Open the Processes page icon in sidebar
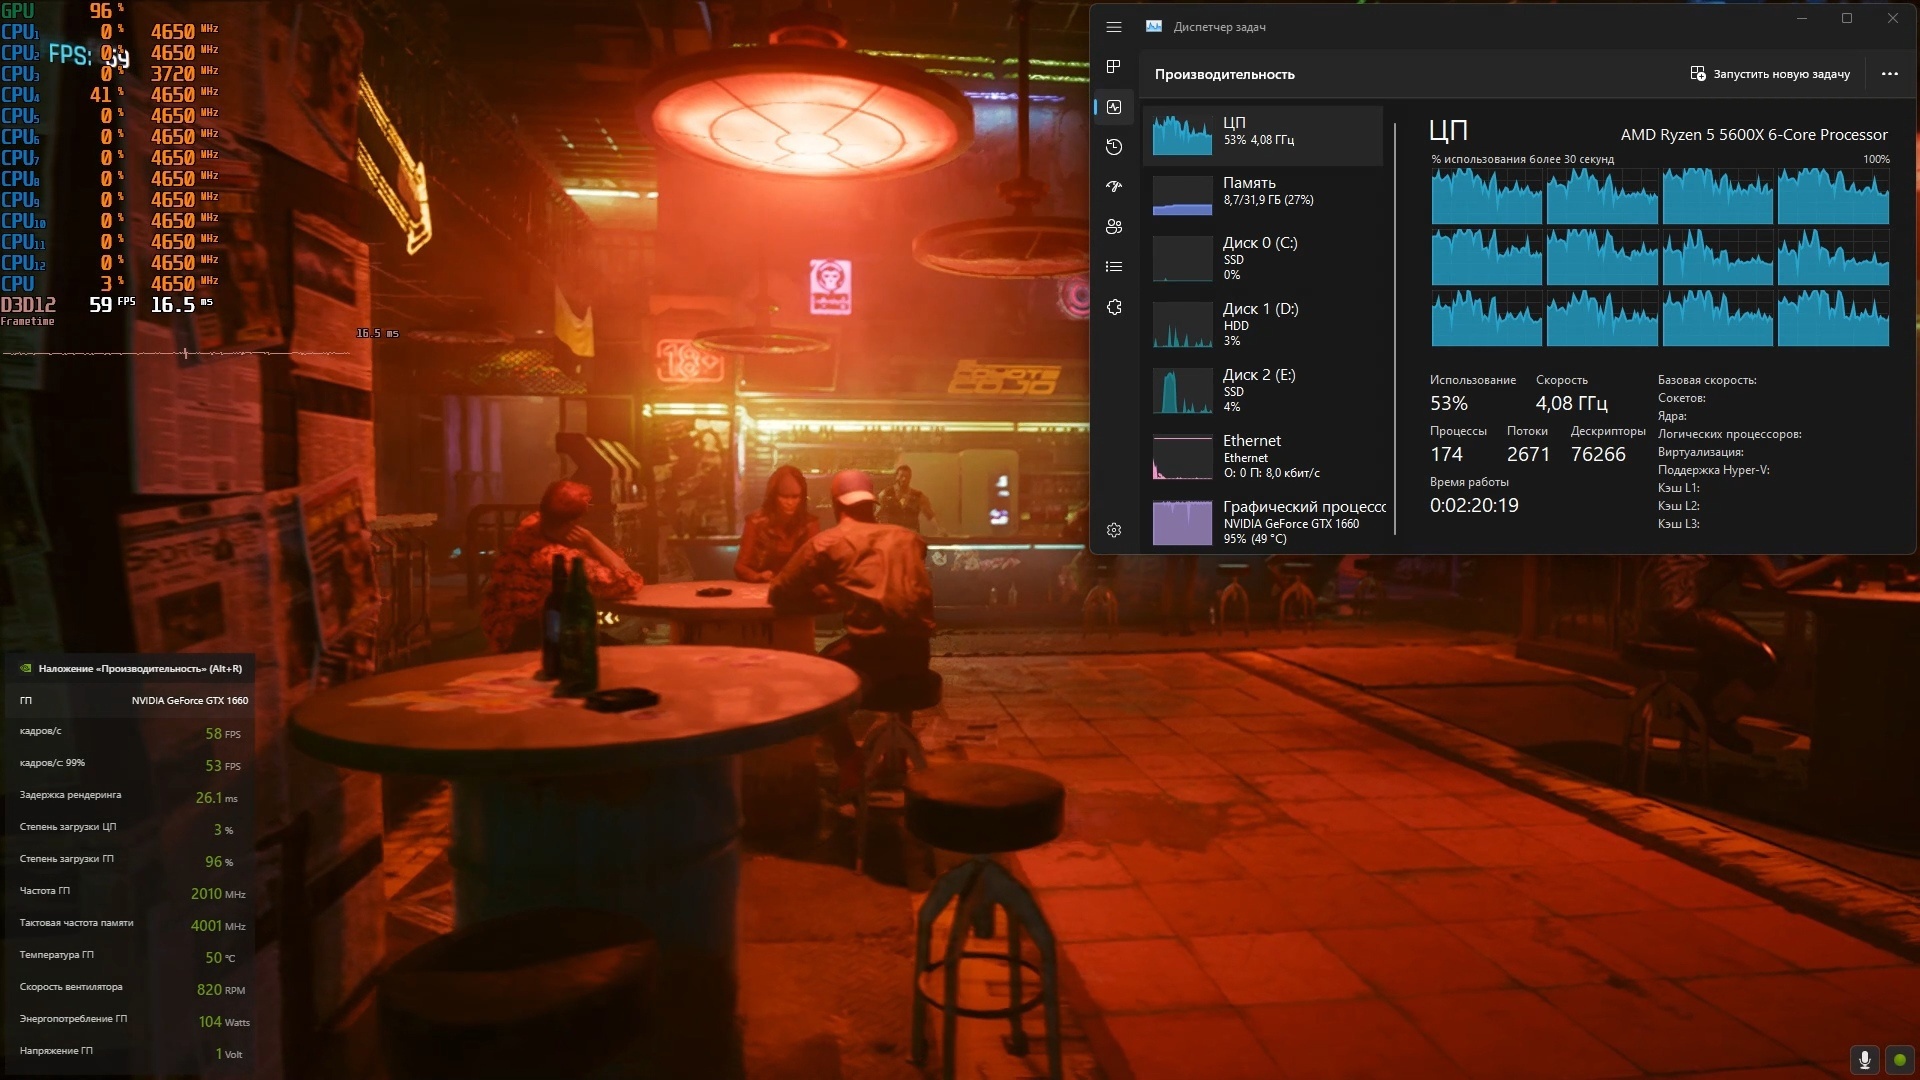The height and width of the screenshot is (1080, 1920). [x=1114, y=67]
